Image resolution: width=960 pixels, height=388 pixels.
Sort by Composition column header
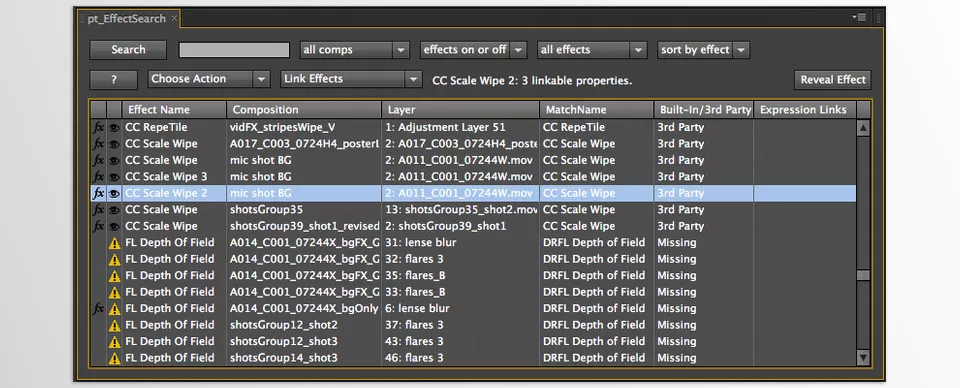pyautogui.click(x=304, y=110)
